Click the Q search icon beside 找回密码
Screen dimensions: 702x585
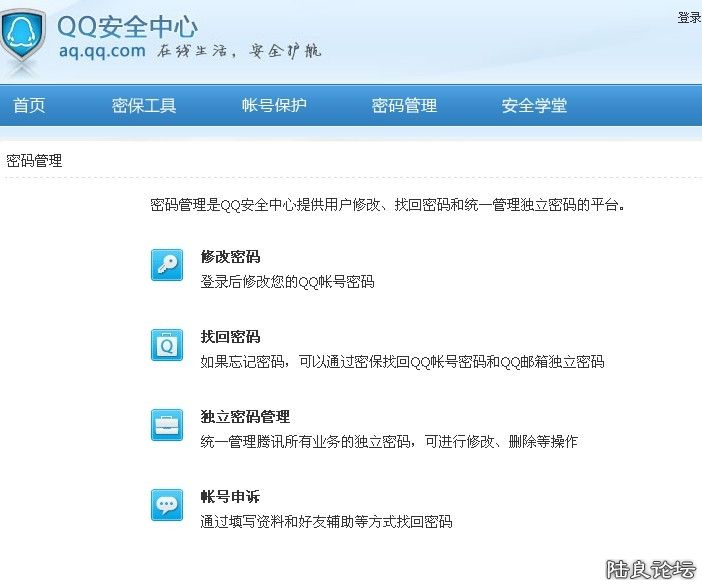coord(167,345)
